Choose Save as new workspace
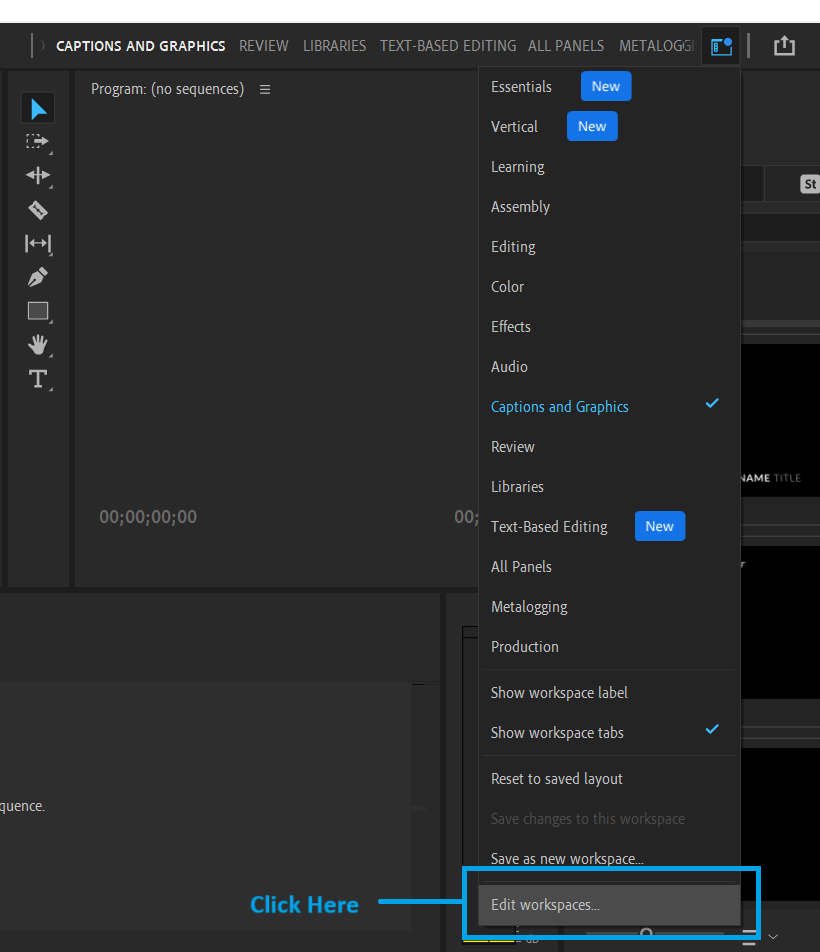The width and height of the screenshot is (820, 952). pos(567,858)
